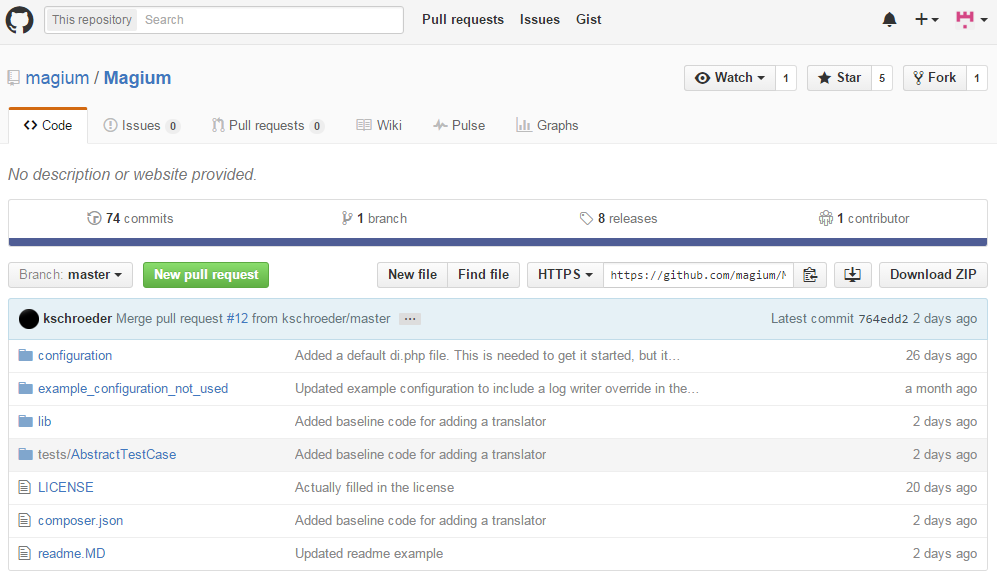Click the New pull request button
This screenshot has height=577, width=997.
coord(206,275)
